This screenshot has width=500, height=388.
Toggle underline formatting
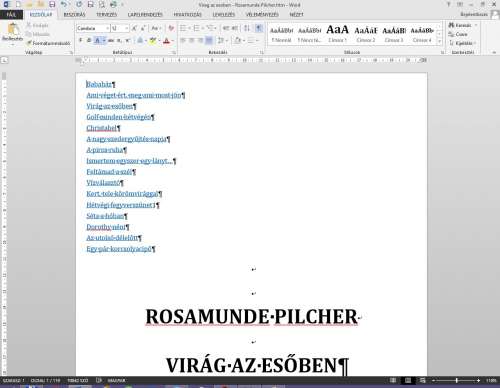pyautogui.click(x=97, y=41)
